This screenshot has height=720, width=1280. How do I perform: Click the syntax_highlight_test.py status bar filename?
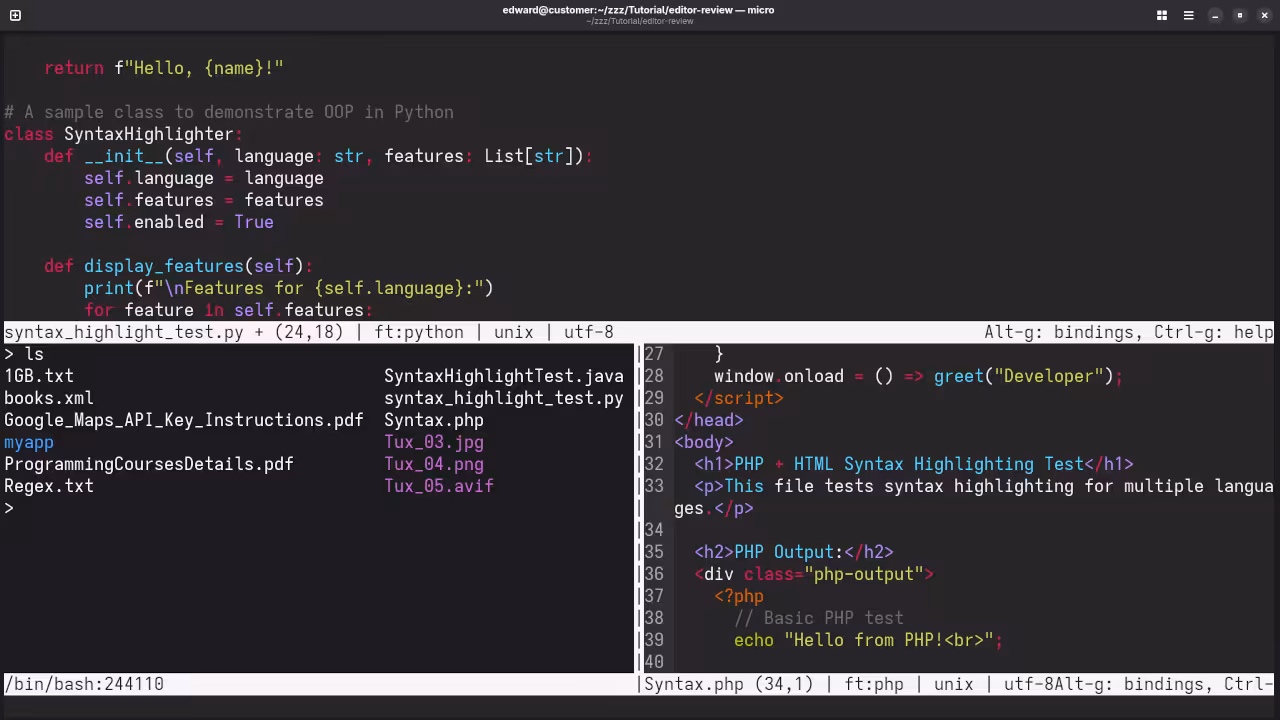click(x=123, y=332)
